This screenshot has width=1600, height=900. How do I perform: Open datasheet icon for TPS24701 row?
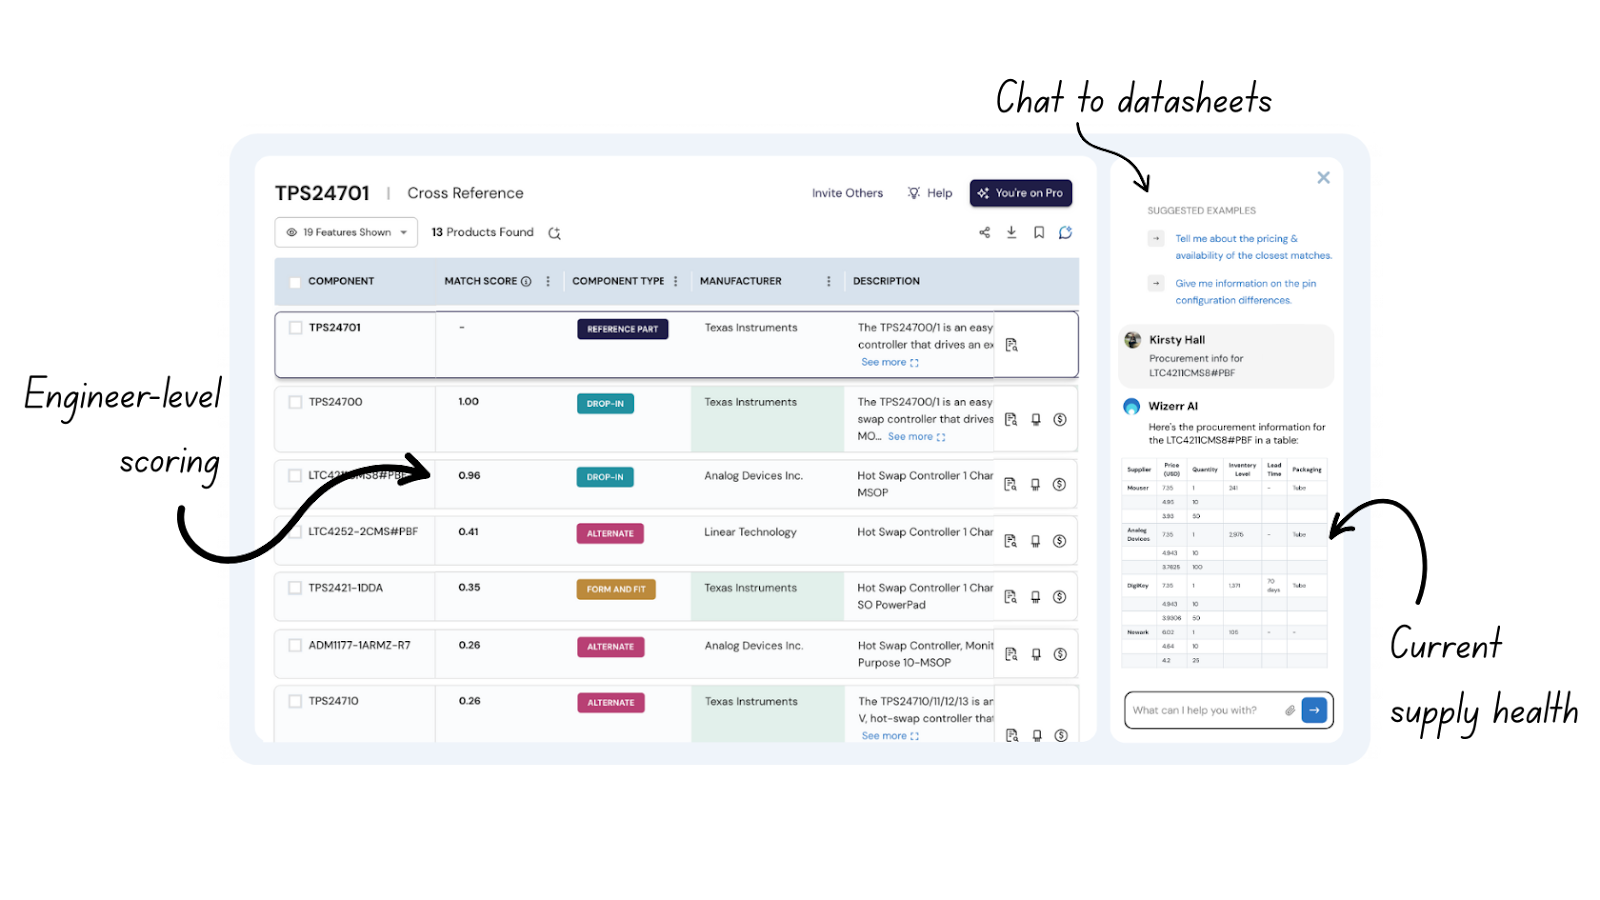click(x=1011, y=345)
